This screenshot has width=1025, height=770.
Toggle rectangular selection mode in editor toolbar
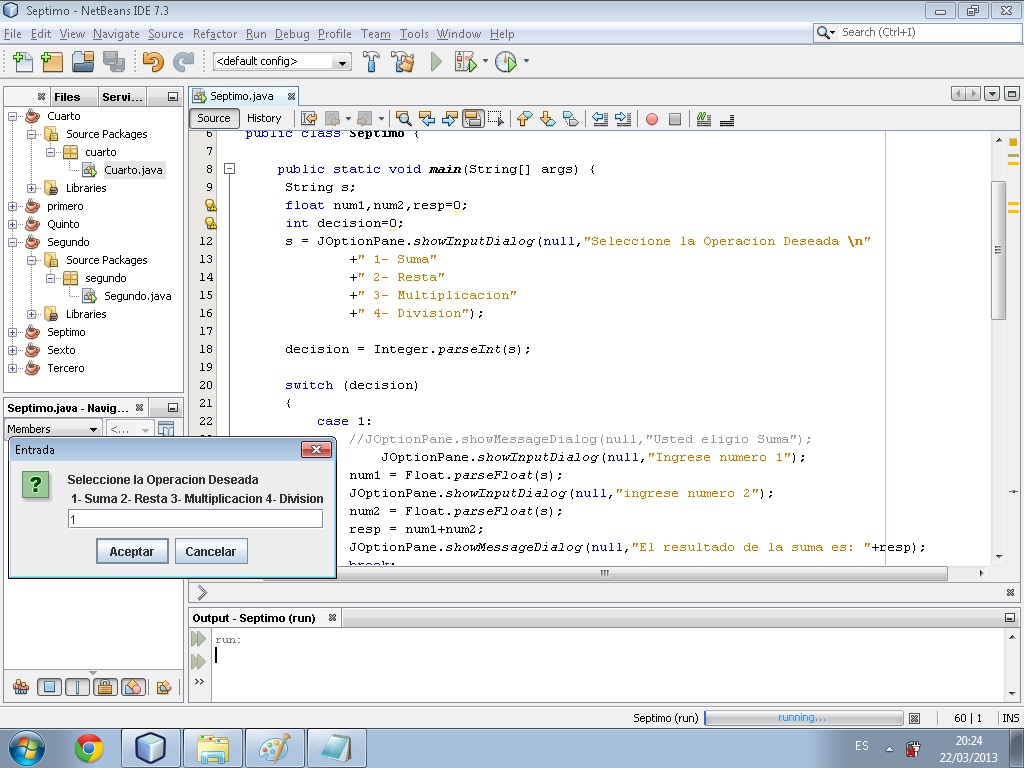[x=495, y=118]
